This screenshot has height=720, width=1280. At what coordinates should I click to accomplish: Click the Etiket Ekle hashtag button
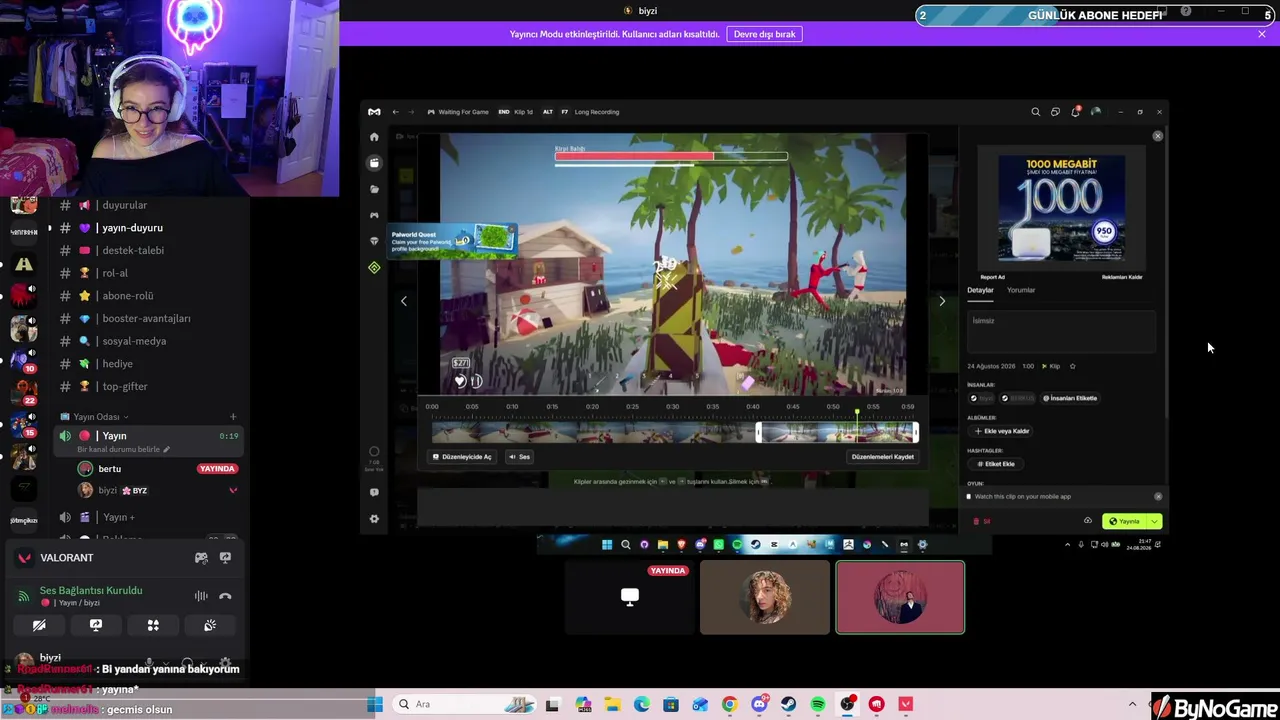996,464
